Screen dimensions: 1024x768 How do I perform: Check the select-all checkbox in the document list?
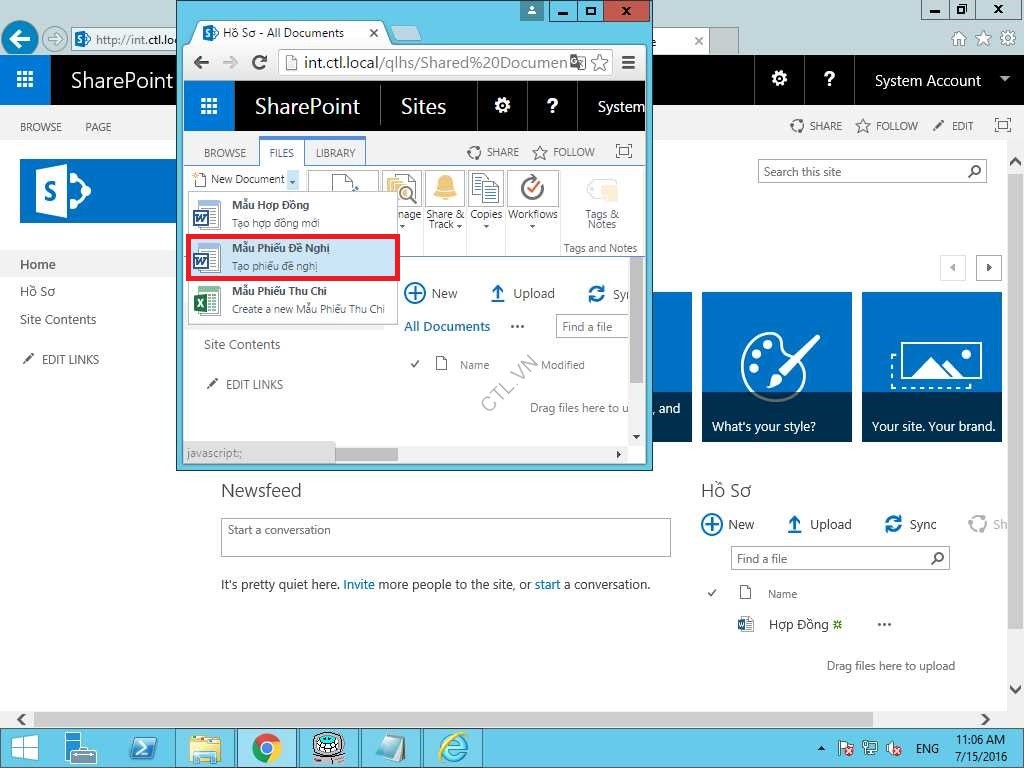[415, 364]
